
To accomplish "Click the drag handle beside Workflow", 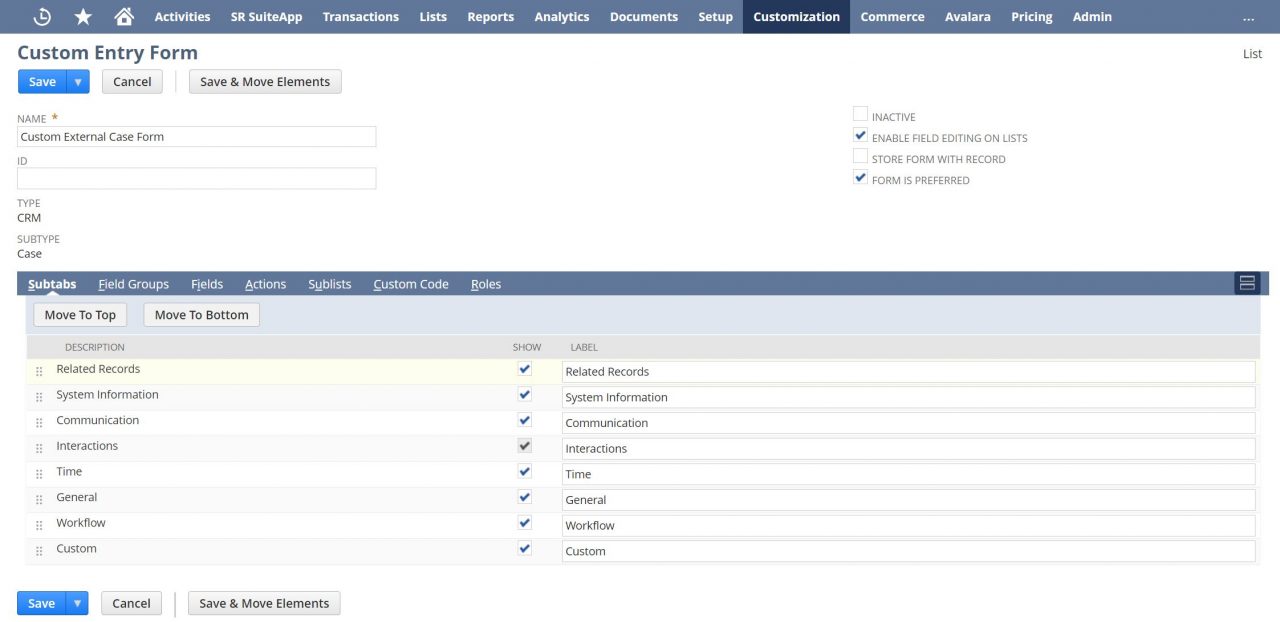I will [x=38, y=523].
